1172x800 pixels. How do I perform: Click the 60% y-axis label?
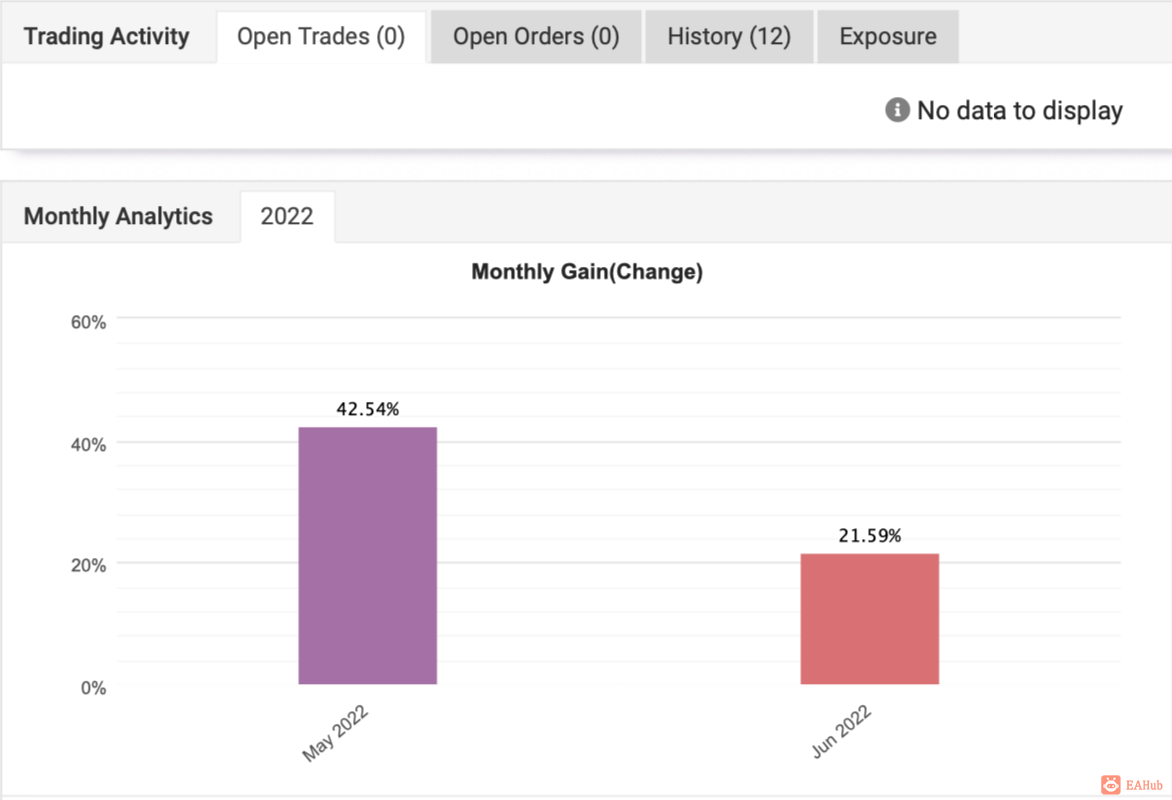click(88, 322)
